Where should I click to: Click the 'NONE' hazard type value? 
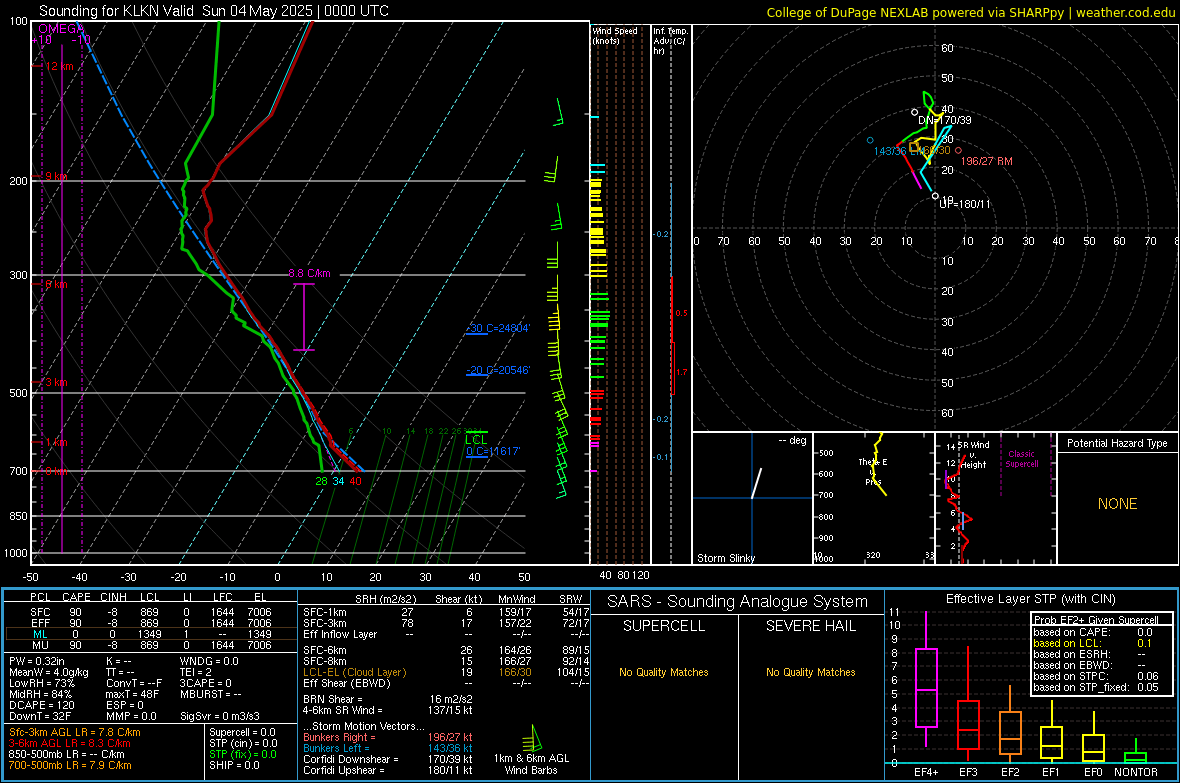pos(1117,504)
